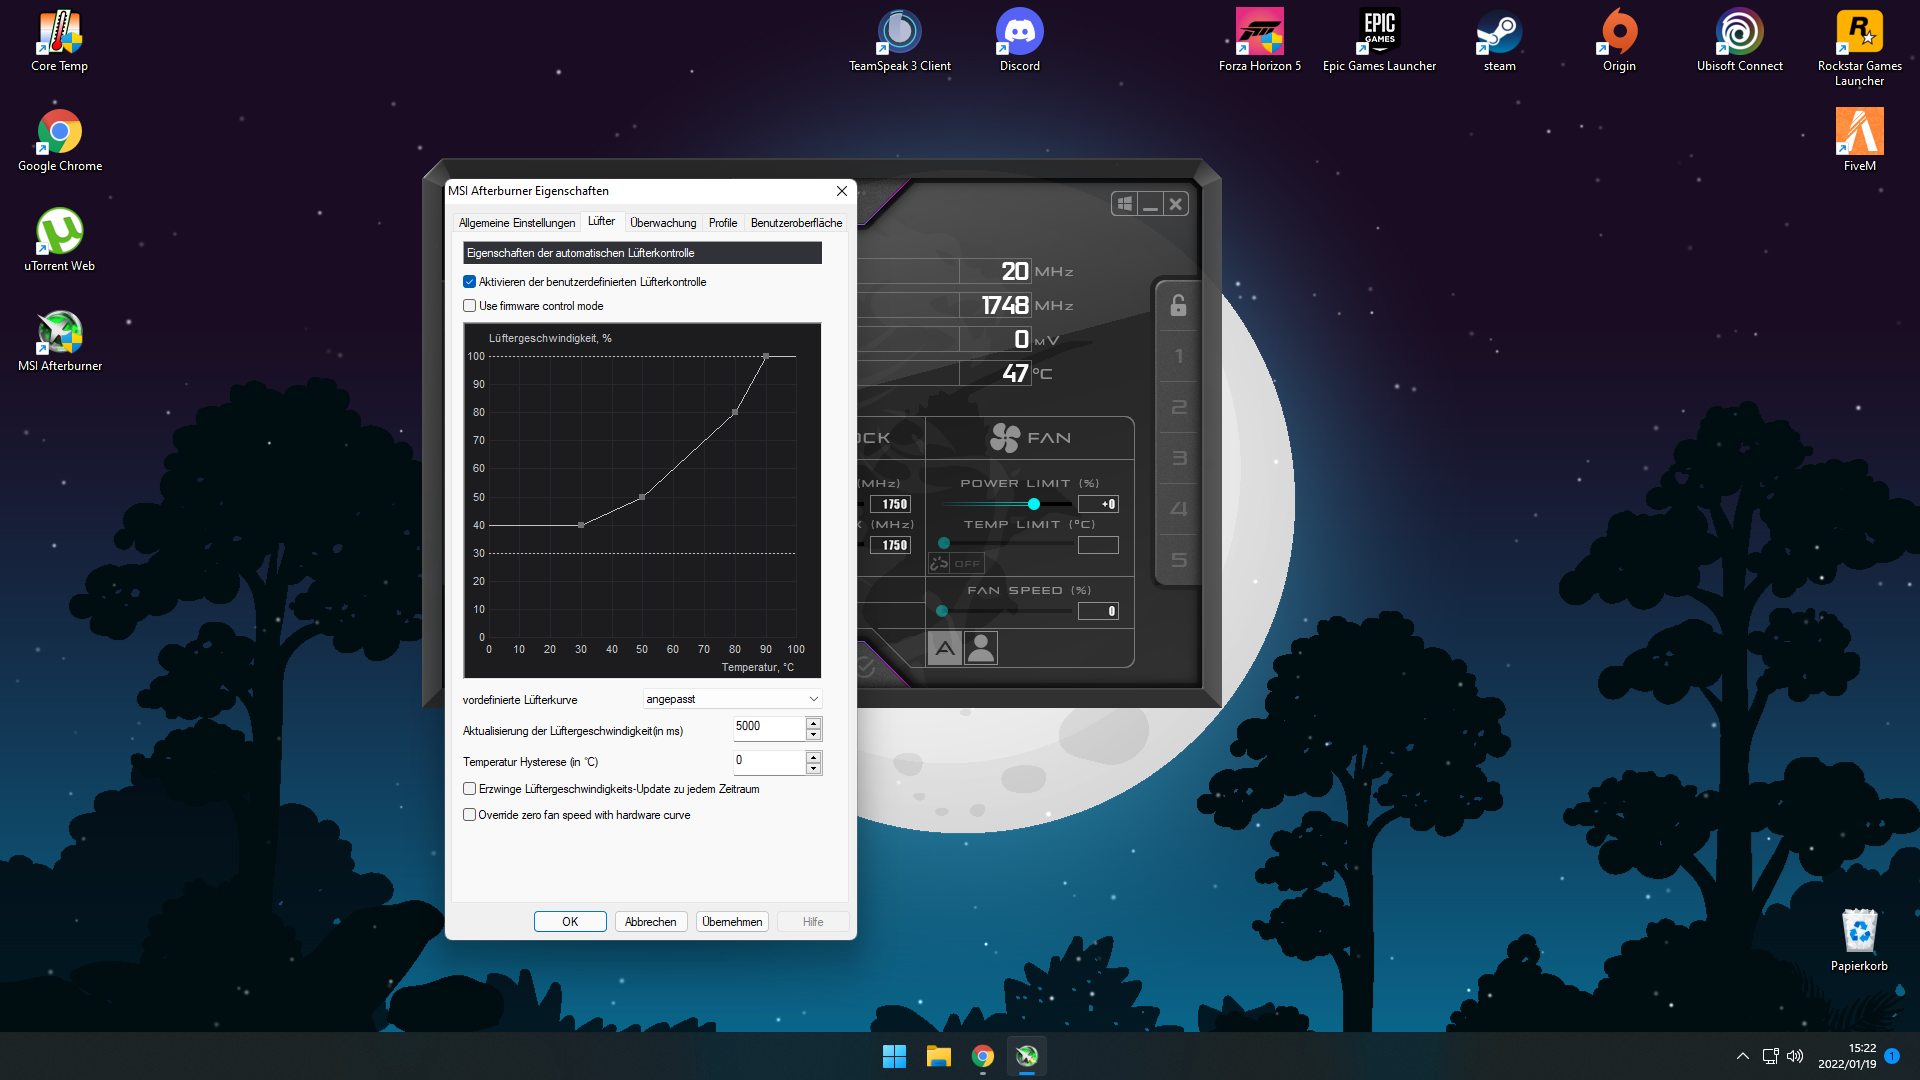Click the Übernehmen button
Screen dimensions: 1920x1080
[x=732, y=922]
